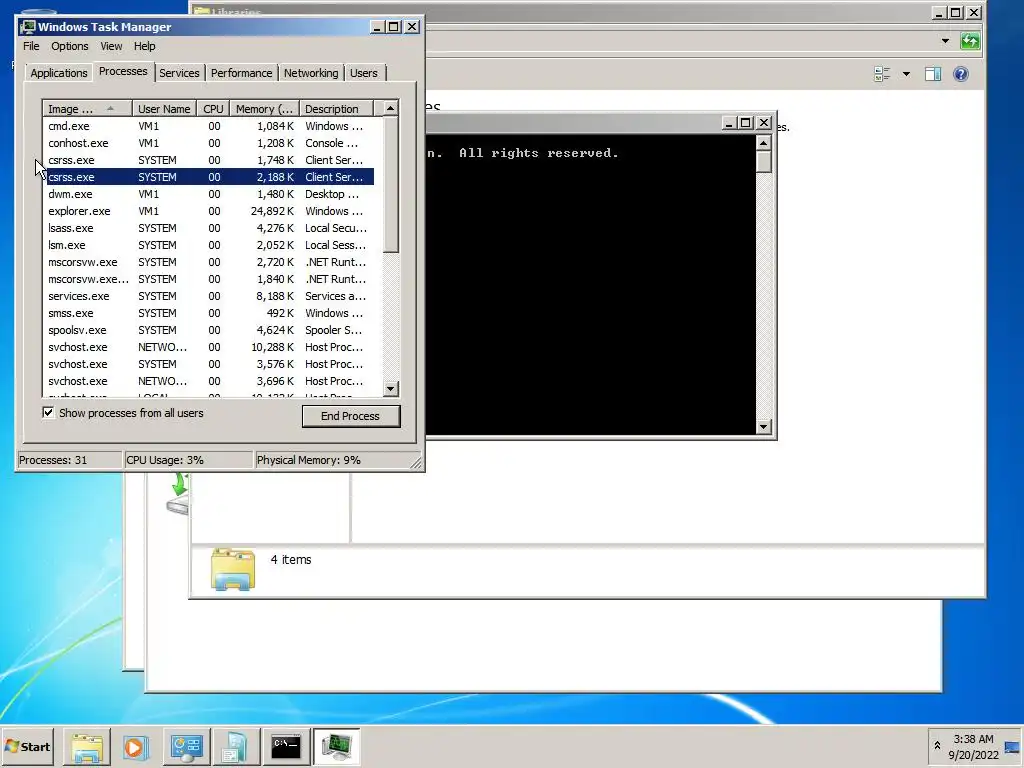Show hidden system tray icons
Viewport: 1024px width, 768px height.
click(x=937, y=746)
